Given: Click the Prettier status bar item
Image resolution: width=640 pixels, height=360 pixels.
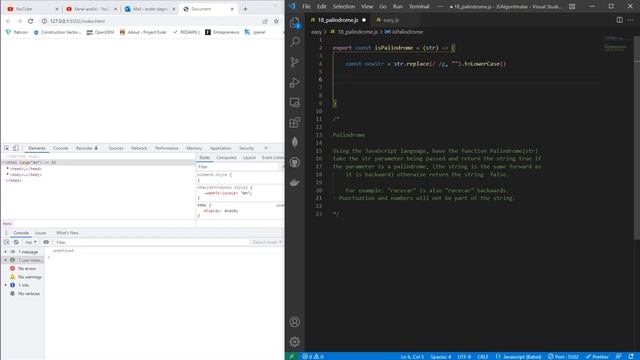Looking at the screenshot, I should pyautogui.click(x=597, y=356).
